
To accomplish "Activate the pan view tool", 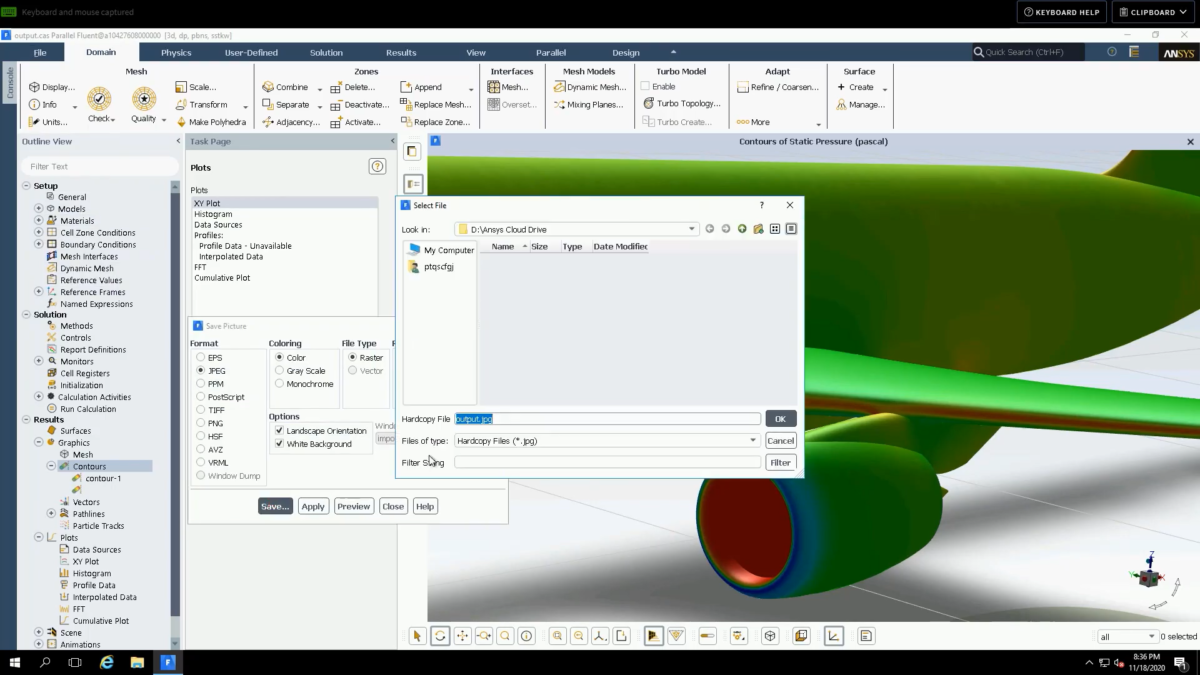I will (462, 636).
